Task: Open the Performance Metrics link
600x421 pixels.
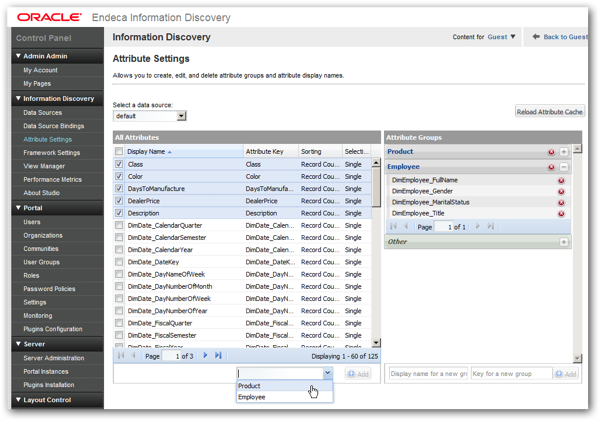Action: [52, 179]
